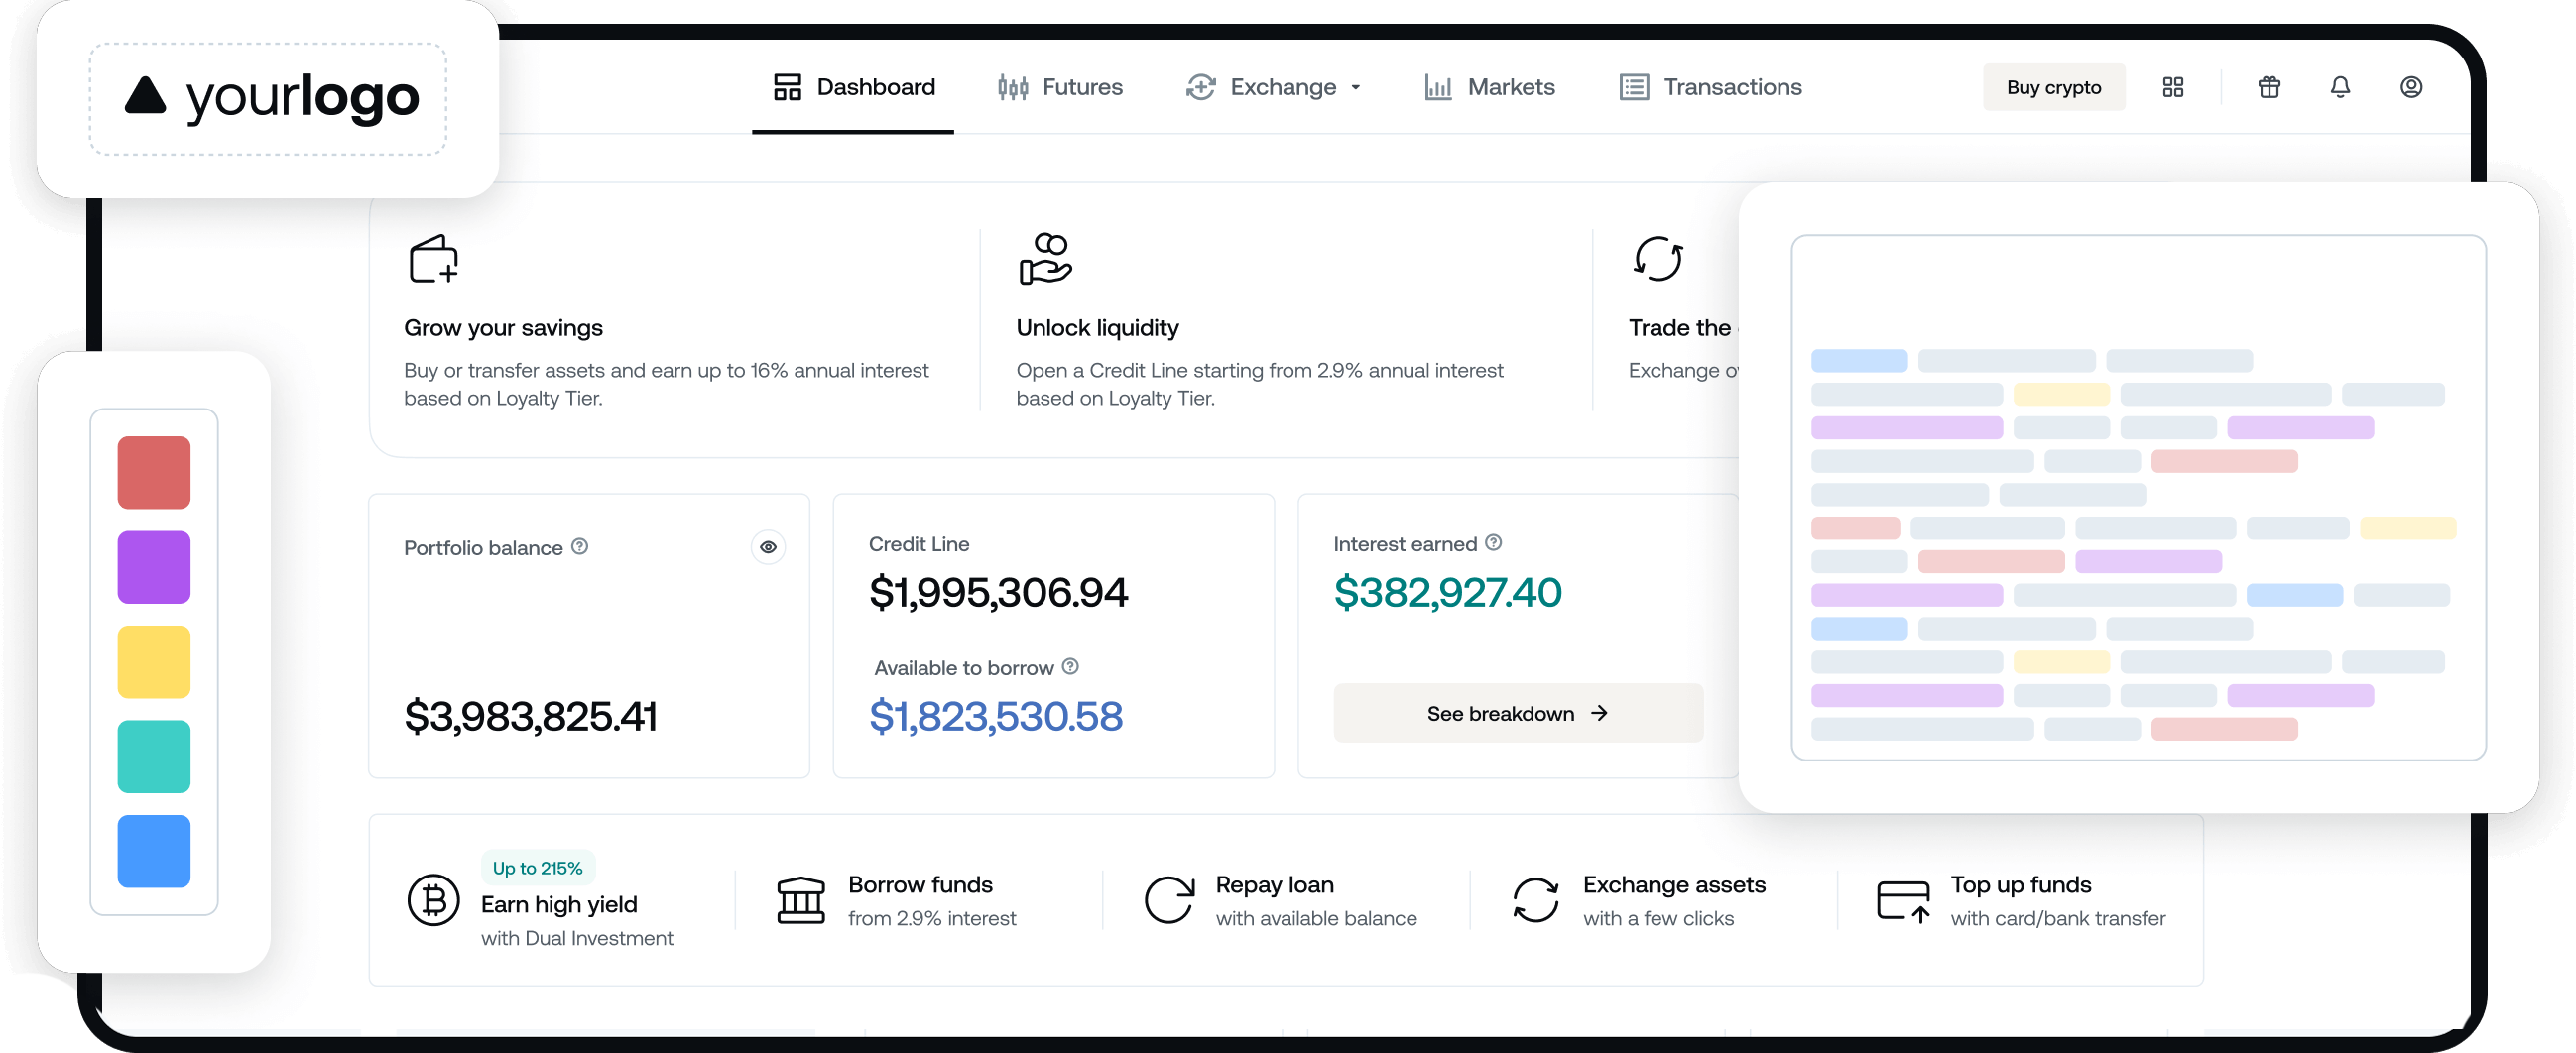Click the Top up funds card icon
This screenshot has width=2576, height=1053.
click(x=1902, y=900)
